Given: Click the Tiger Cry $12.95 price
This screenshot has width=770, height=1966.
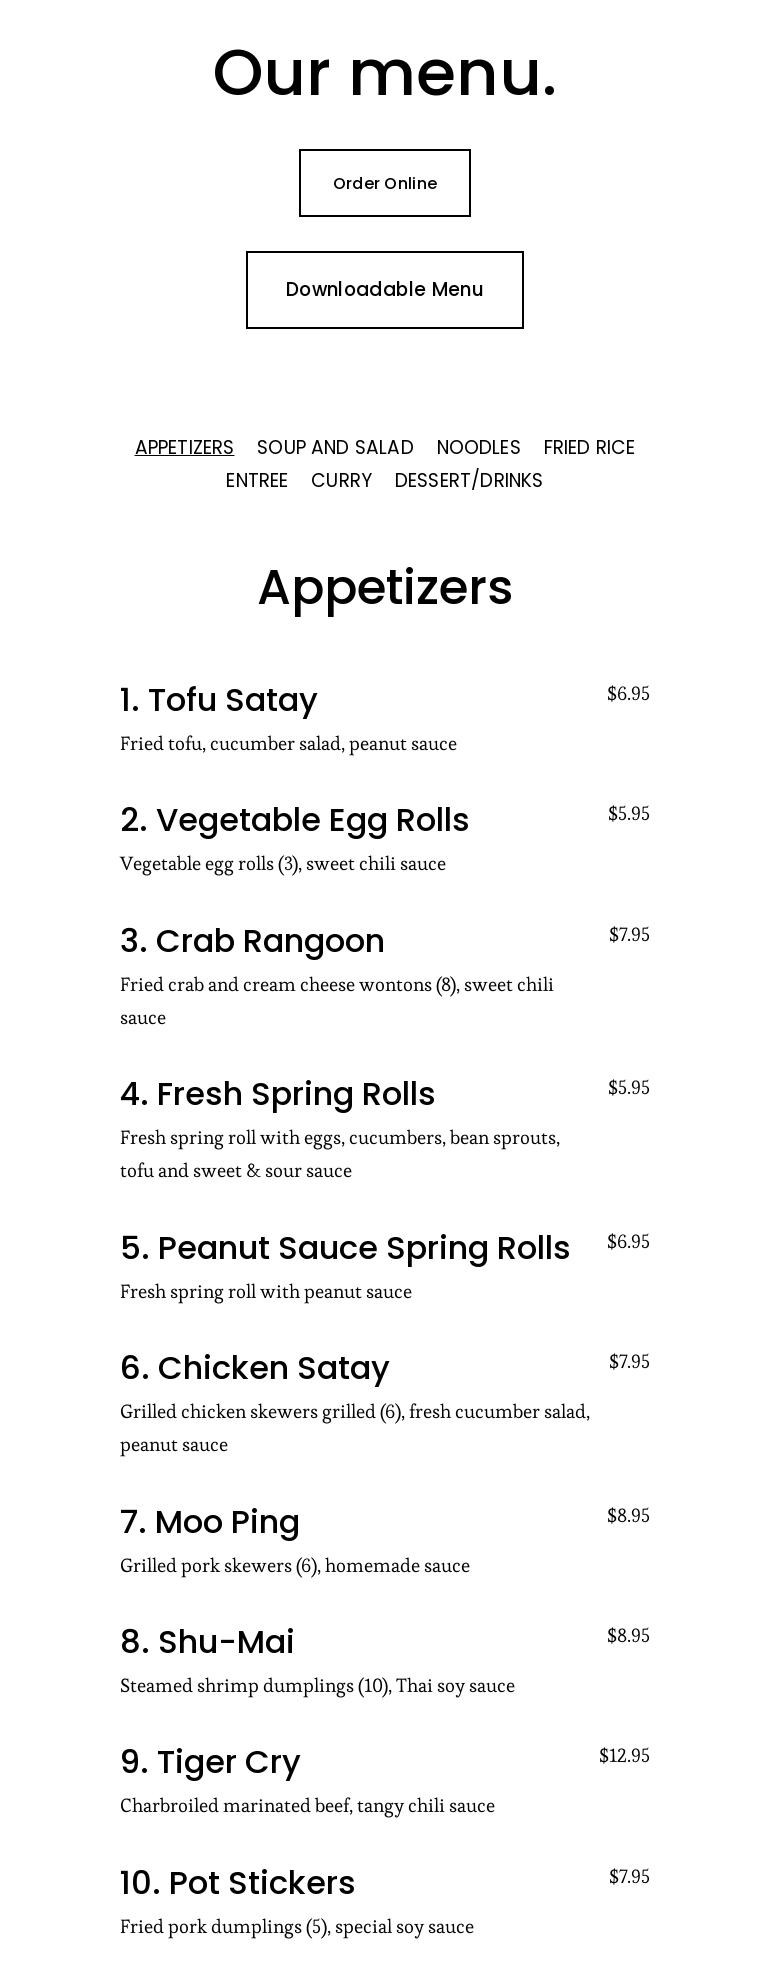Looking at the screenshot, I should (624, 1756).
